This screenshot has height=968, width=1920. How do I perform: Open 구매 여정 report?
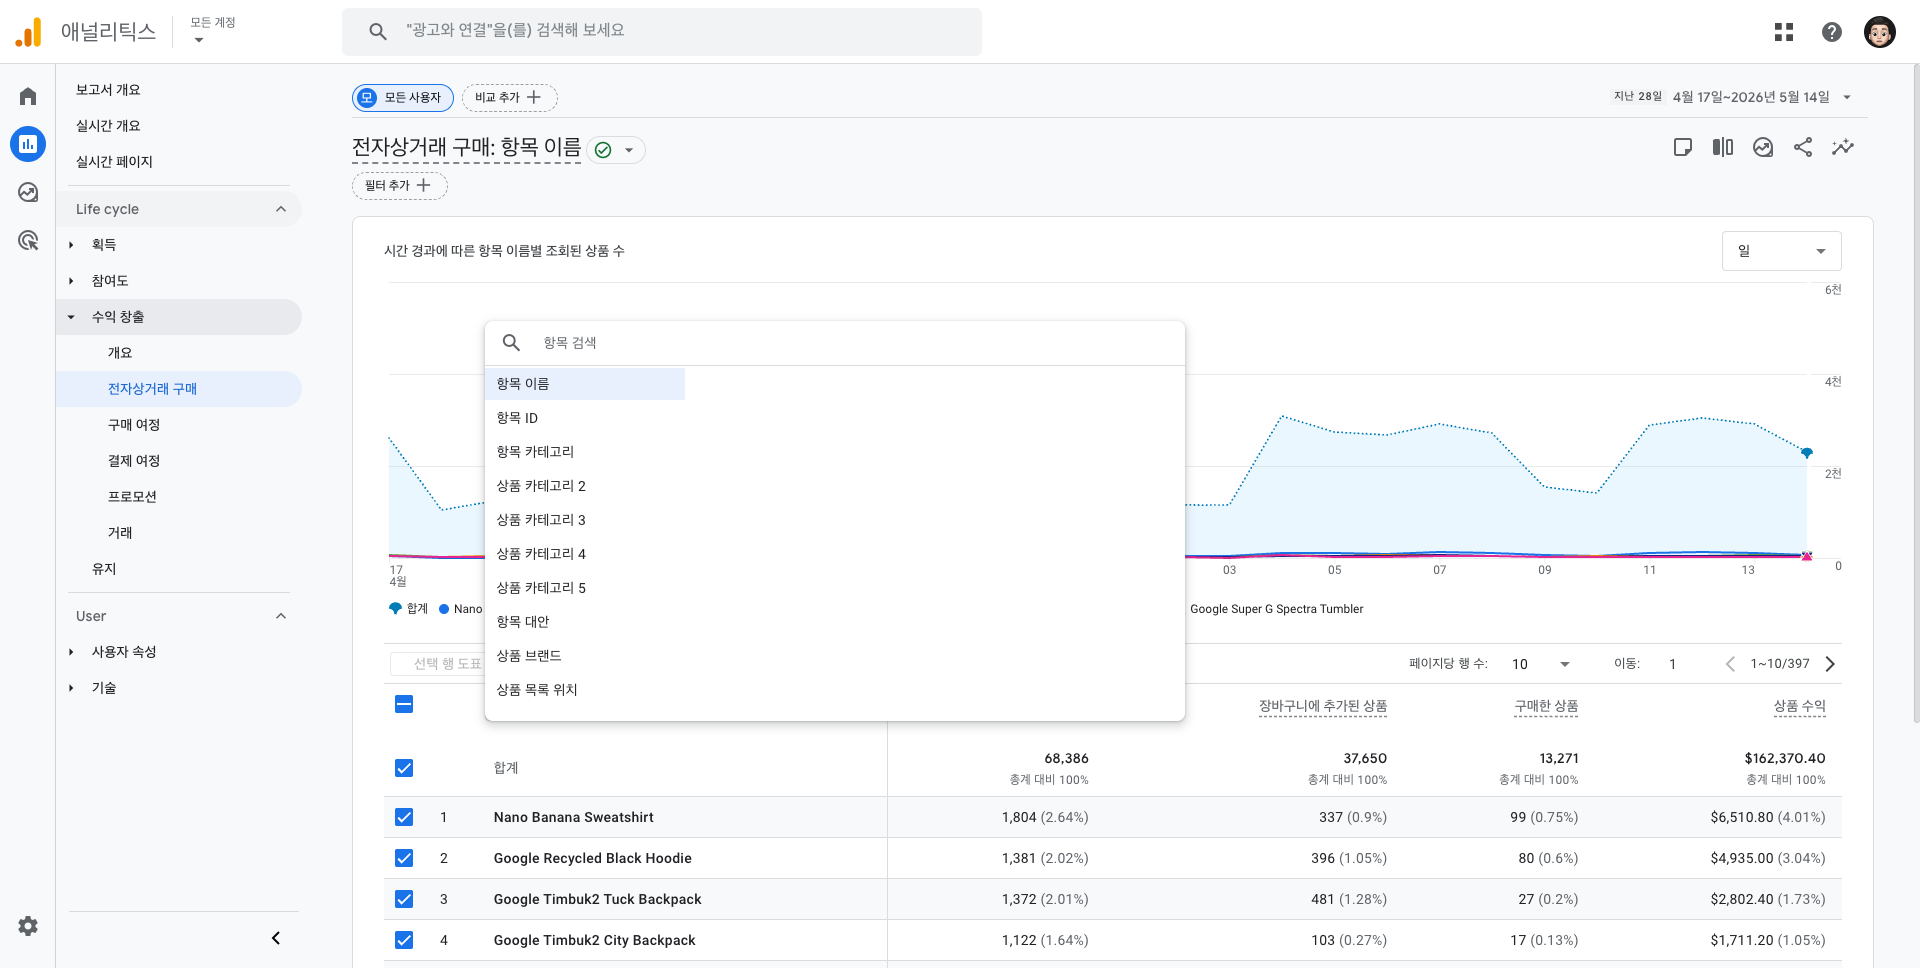click(134, 425)
